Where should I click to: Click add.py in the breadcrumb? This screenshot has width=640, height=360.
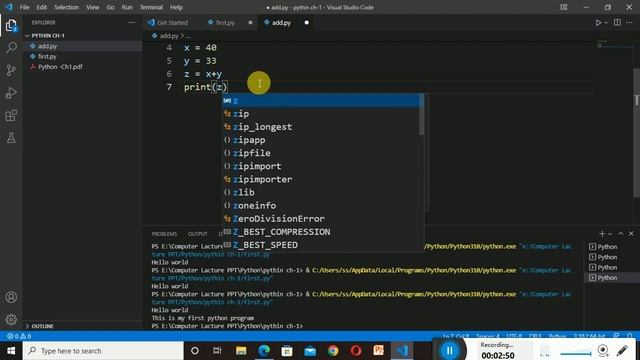(169, 36)
